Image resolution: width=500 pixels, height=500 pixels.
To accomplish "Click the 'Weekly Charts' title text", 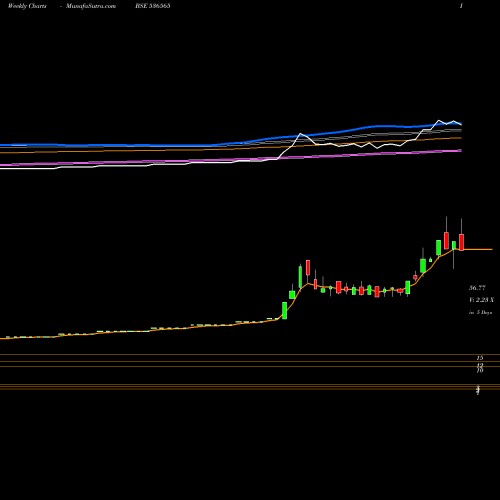I will click(27, 6).
